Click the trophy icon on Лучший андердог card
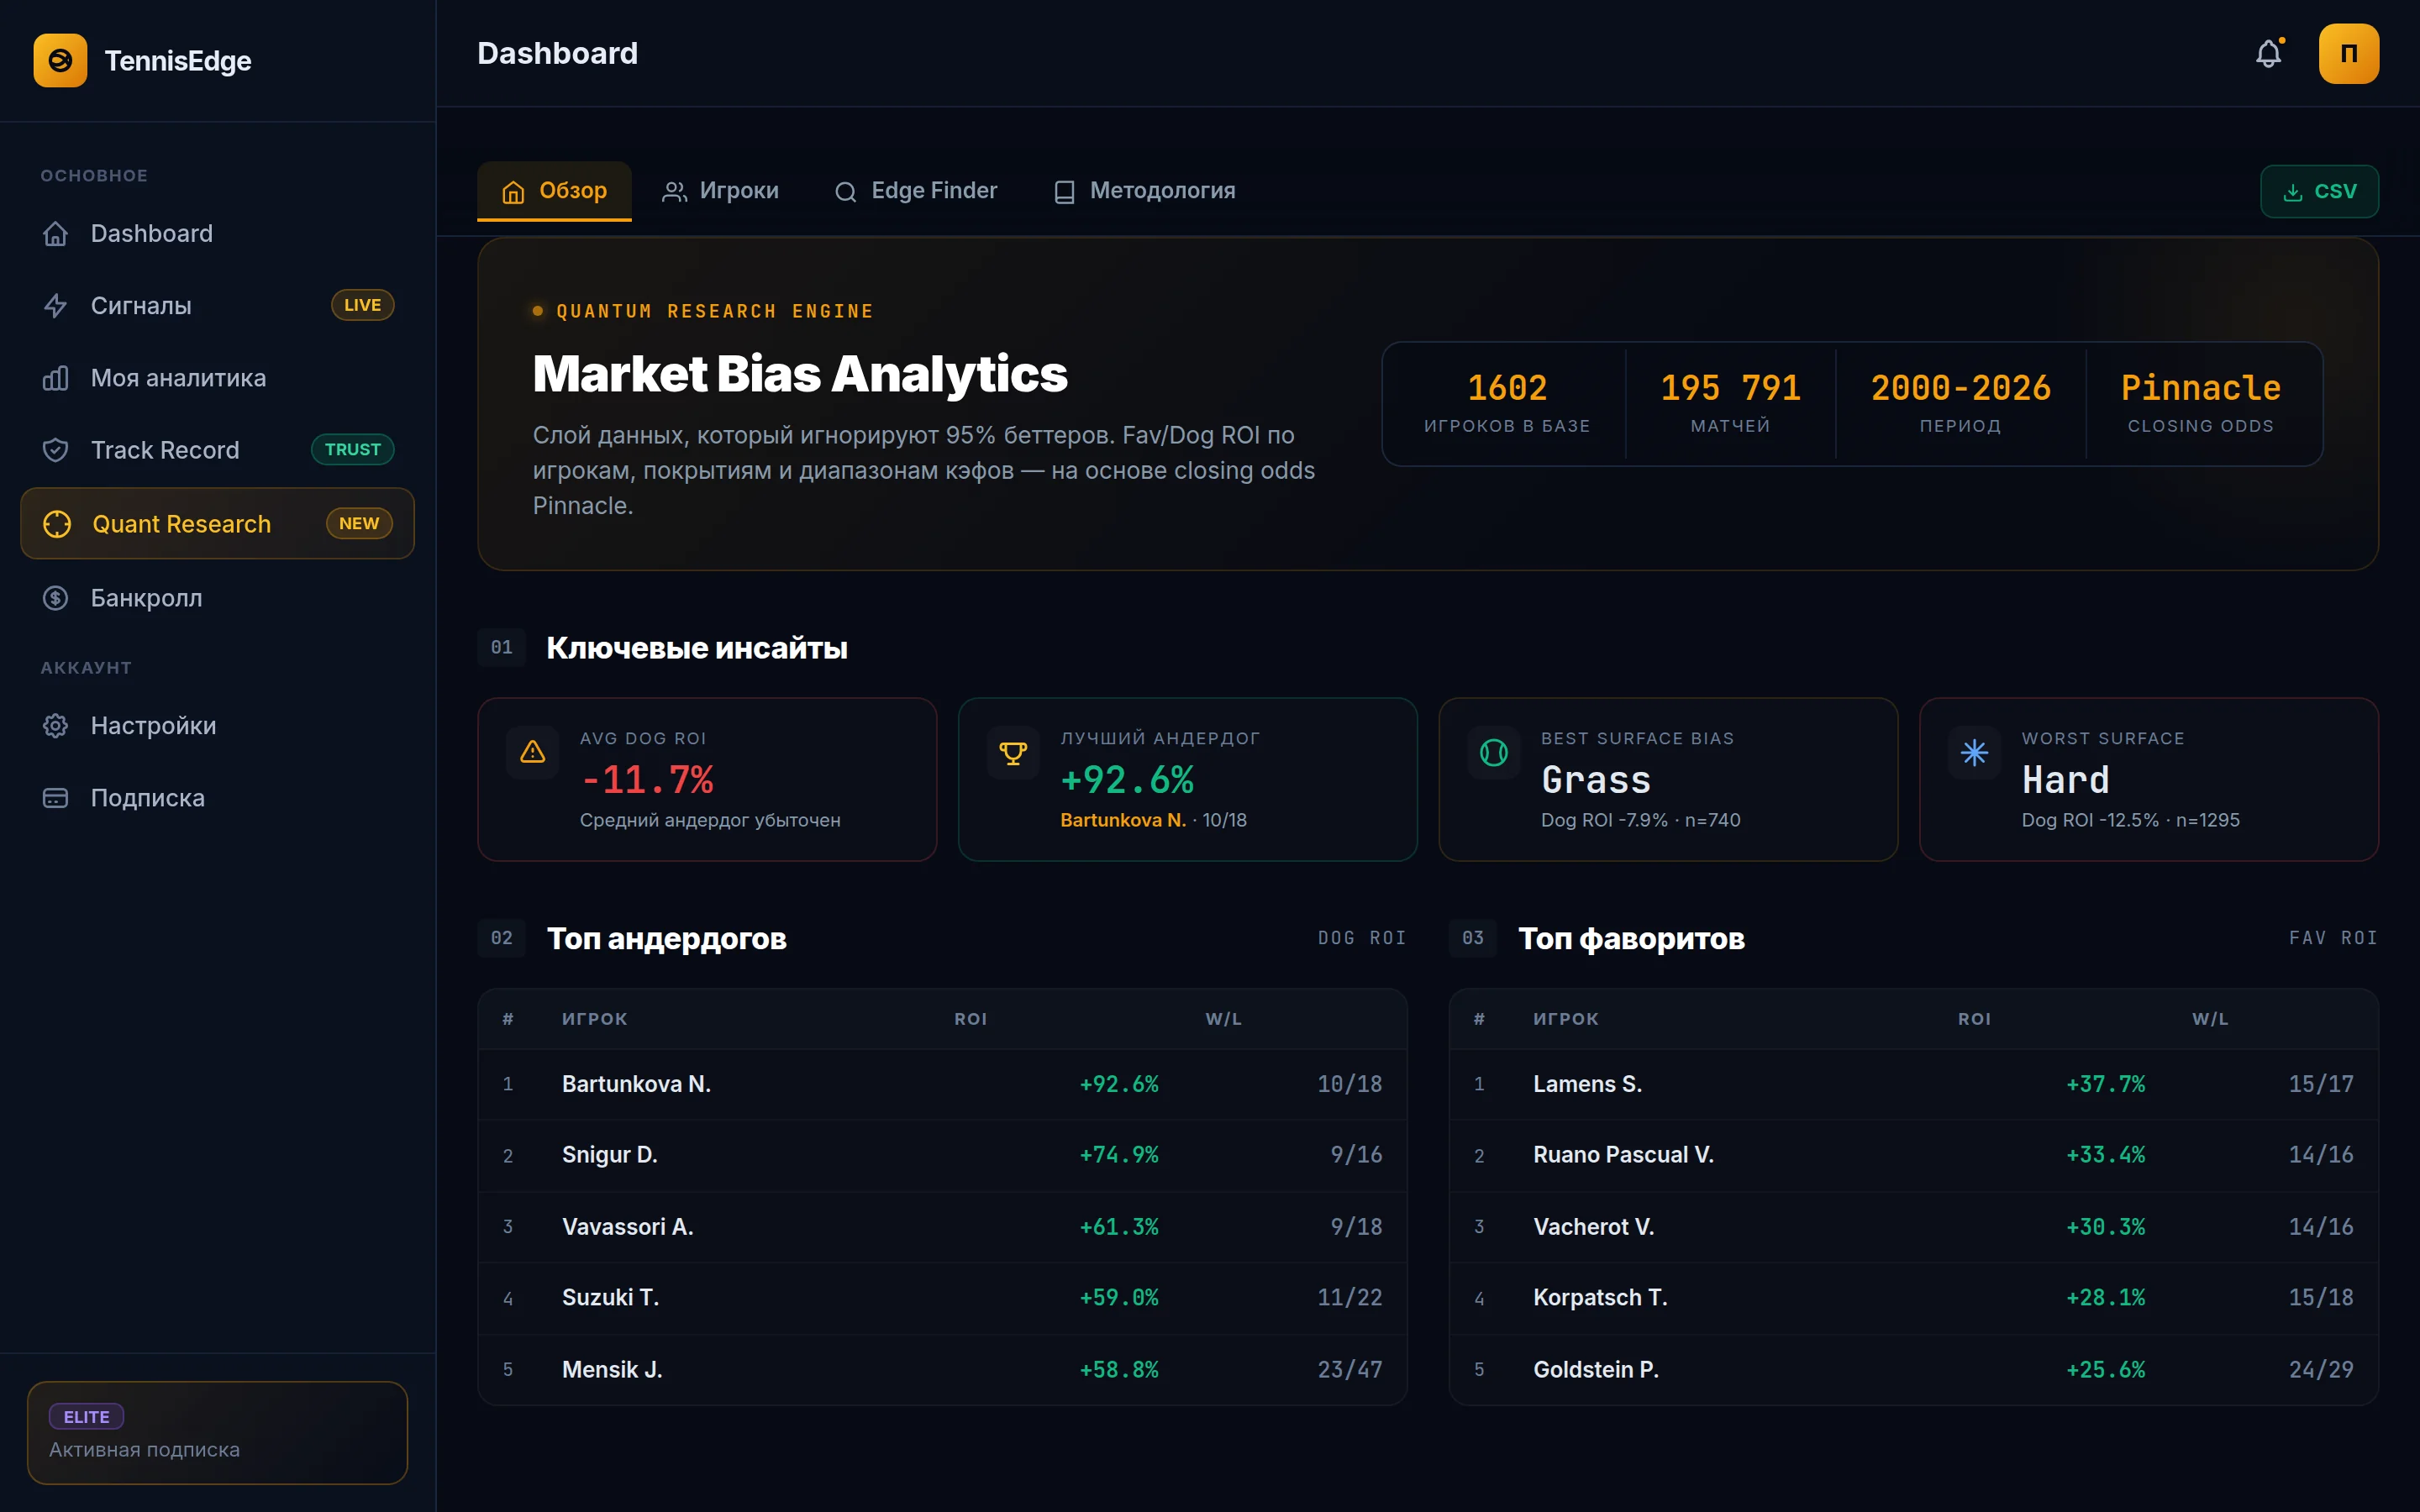 [x=1013, y=752]
